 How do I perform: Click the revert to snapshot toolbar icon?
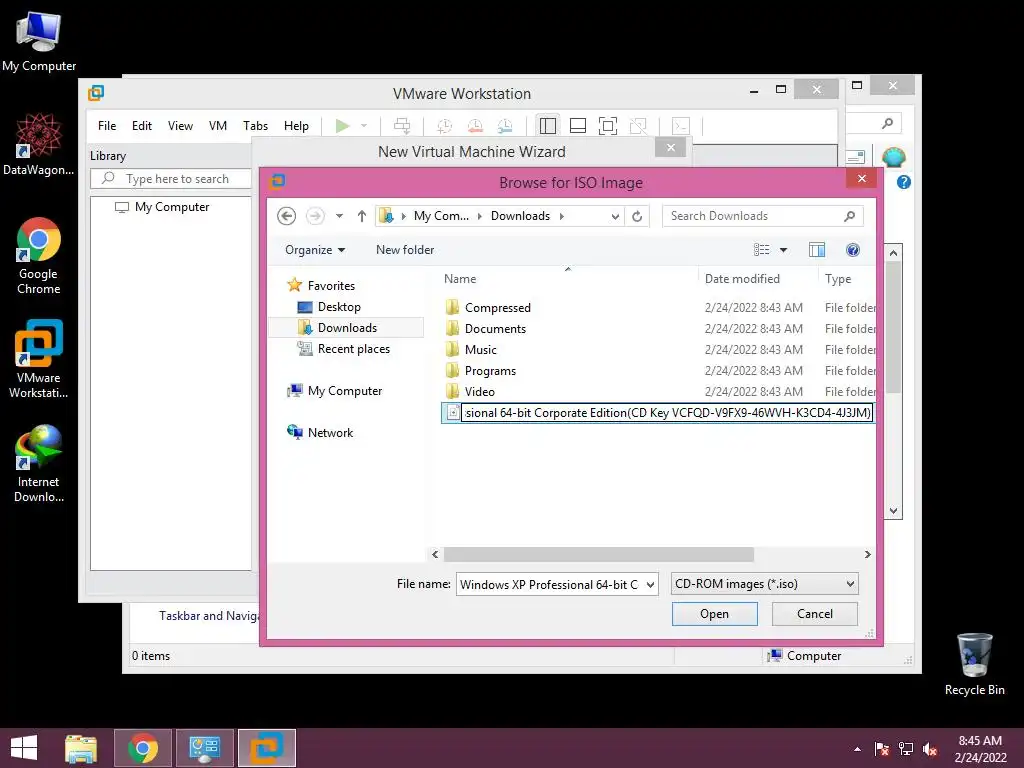point(475,125)
